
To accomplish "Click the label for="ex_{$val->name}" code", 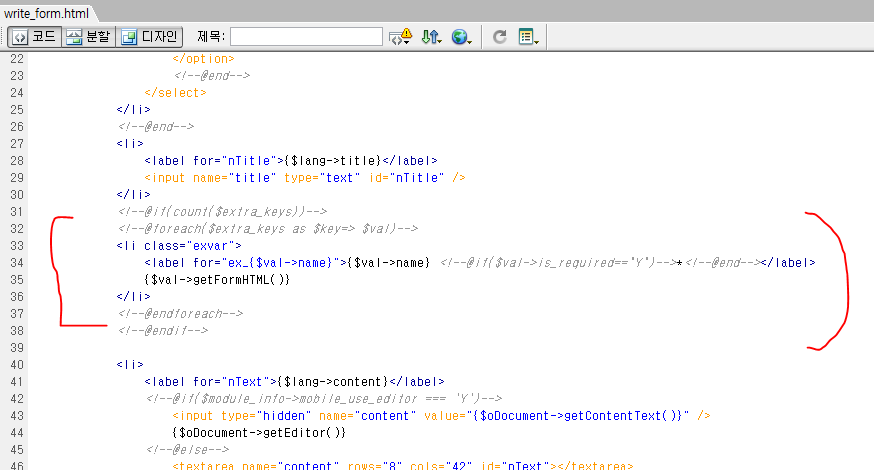I will [245, 263].
